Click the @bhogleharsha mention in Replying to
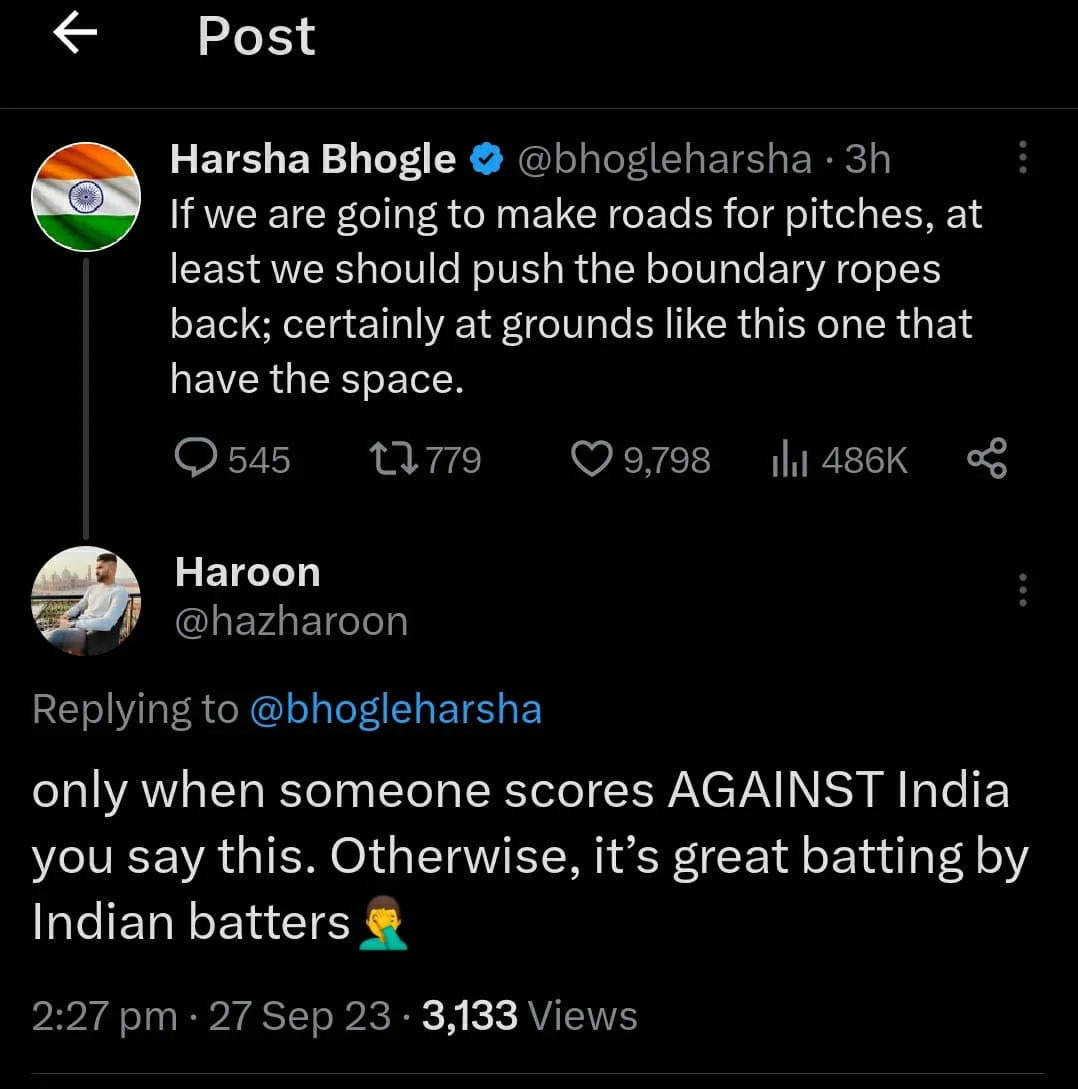Viewport: 1078px width, 1089px height. 395,709
